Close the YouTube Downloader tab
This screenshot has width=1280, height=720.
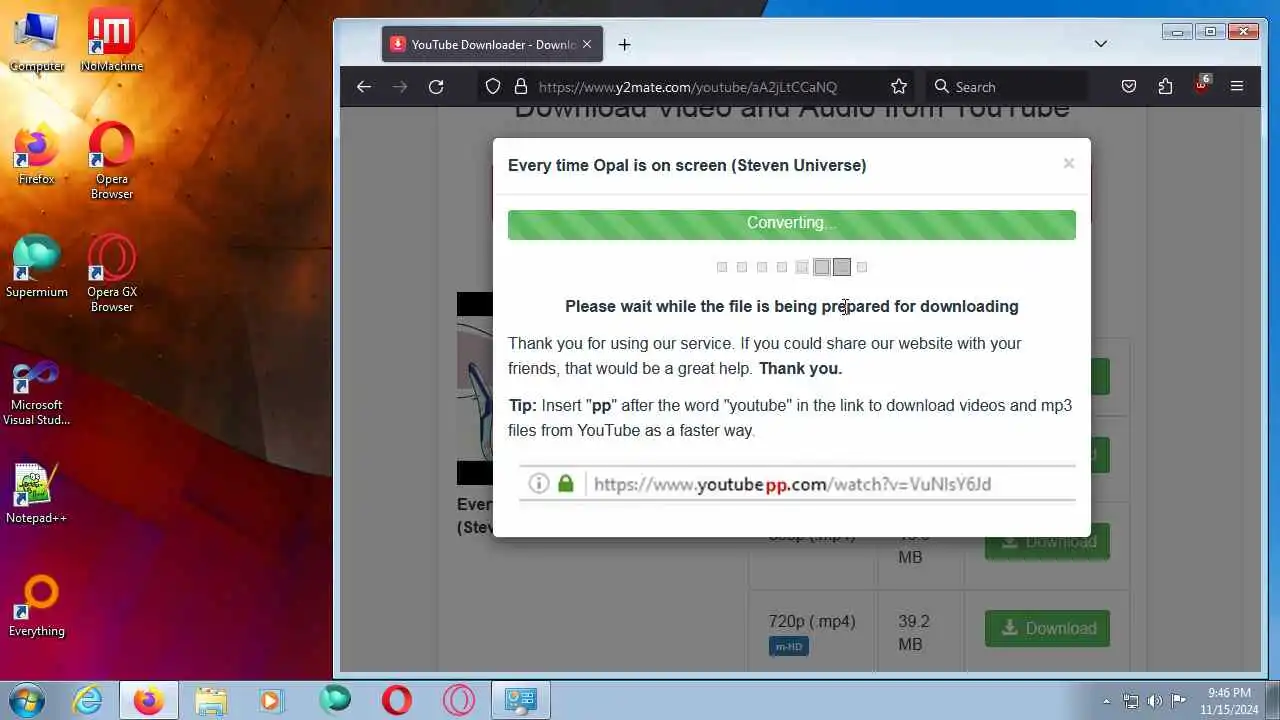587,44
